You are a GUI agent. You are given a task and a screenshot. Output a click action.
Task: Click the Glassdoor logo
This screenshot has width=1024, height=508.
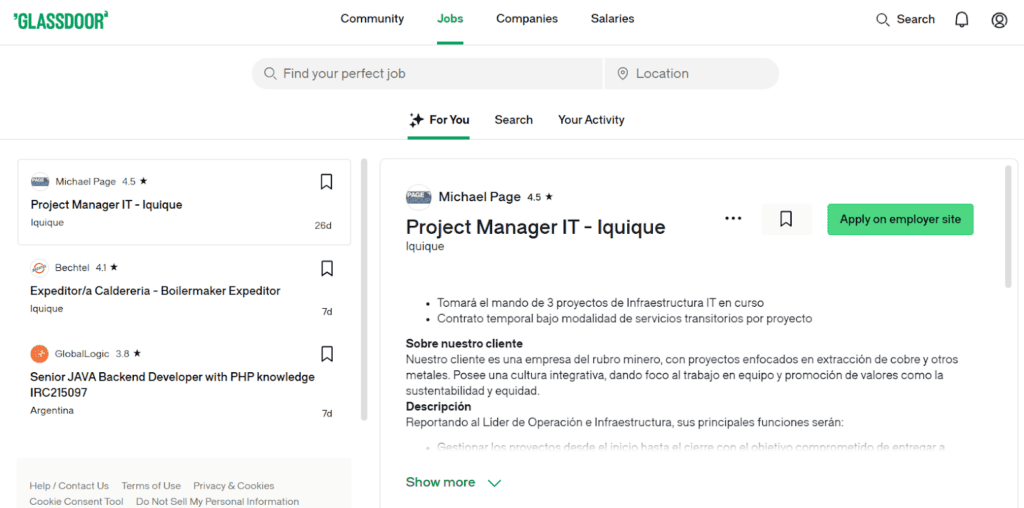pos(60,20)
